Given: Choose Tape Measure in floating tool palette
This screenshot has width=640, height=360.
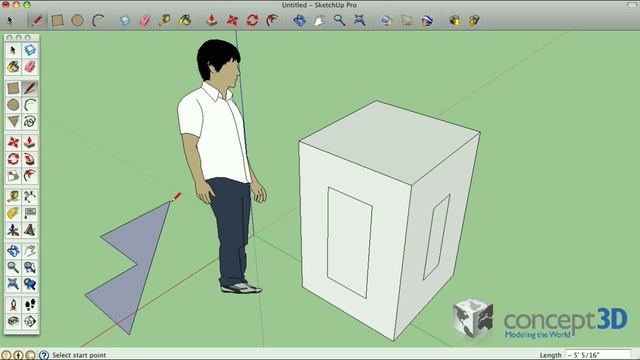Looking at the screenshot, I should pyautogui.click(x=13, y=197).
